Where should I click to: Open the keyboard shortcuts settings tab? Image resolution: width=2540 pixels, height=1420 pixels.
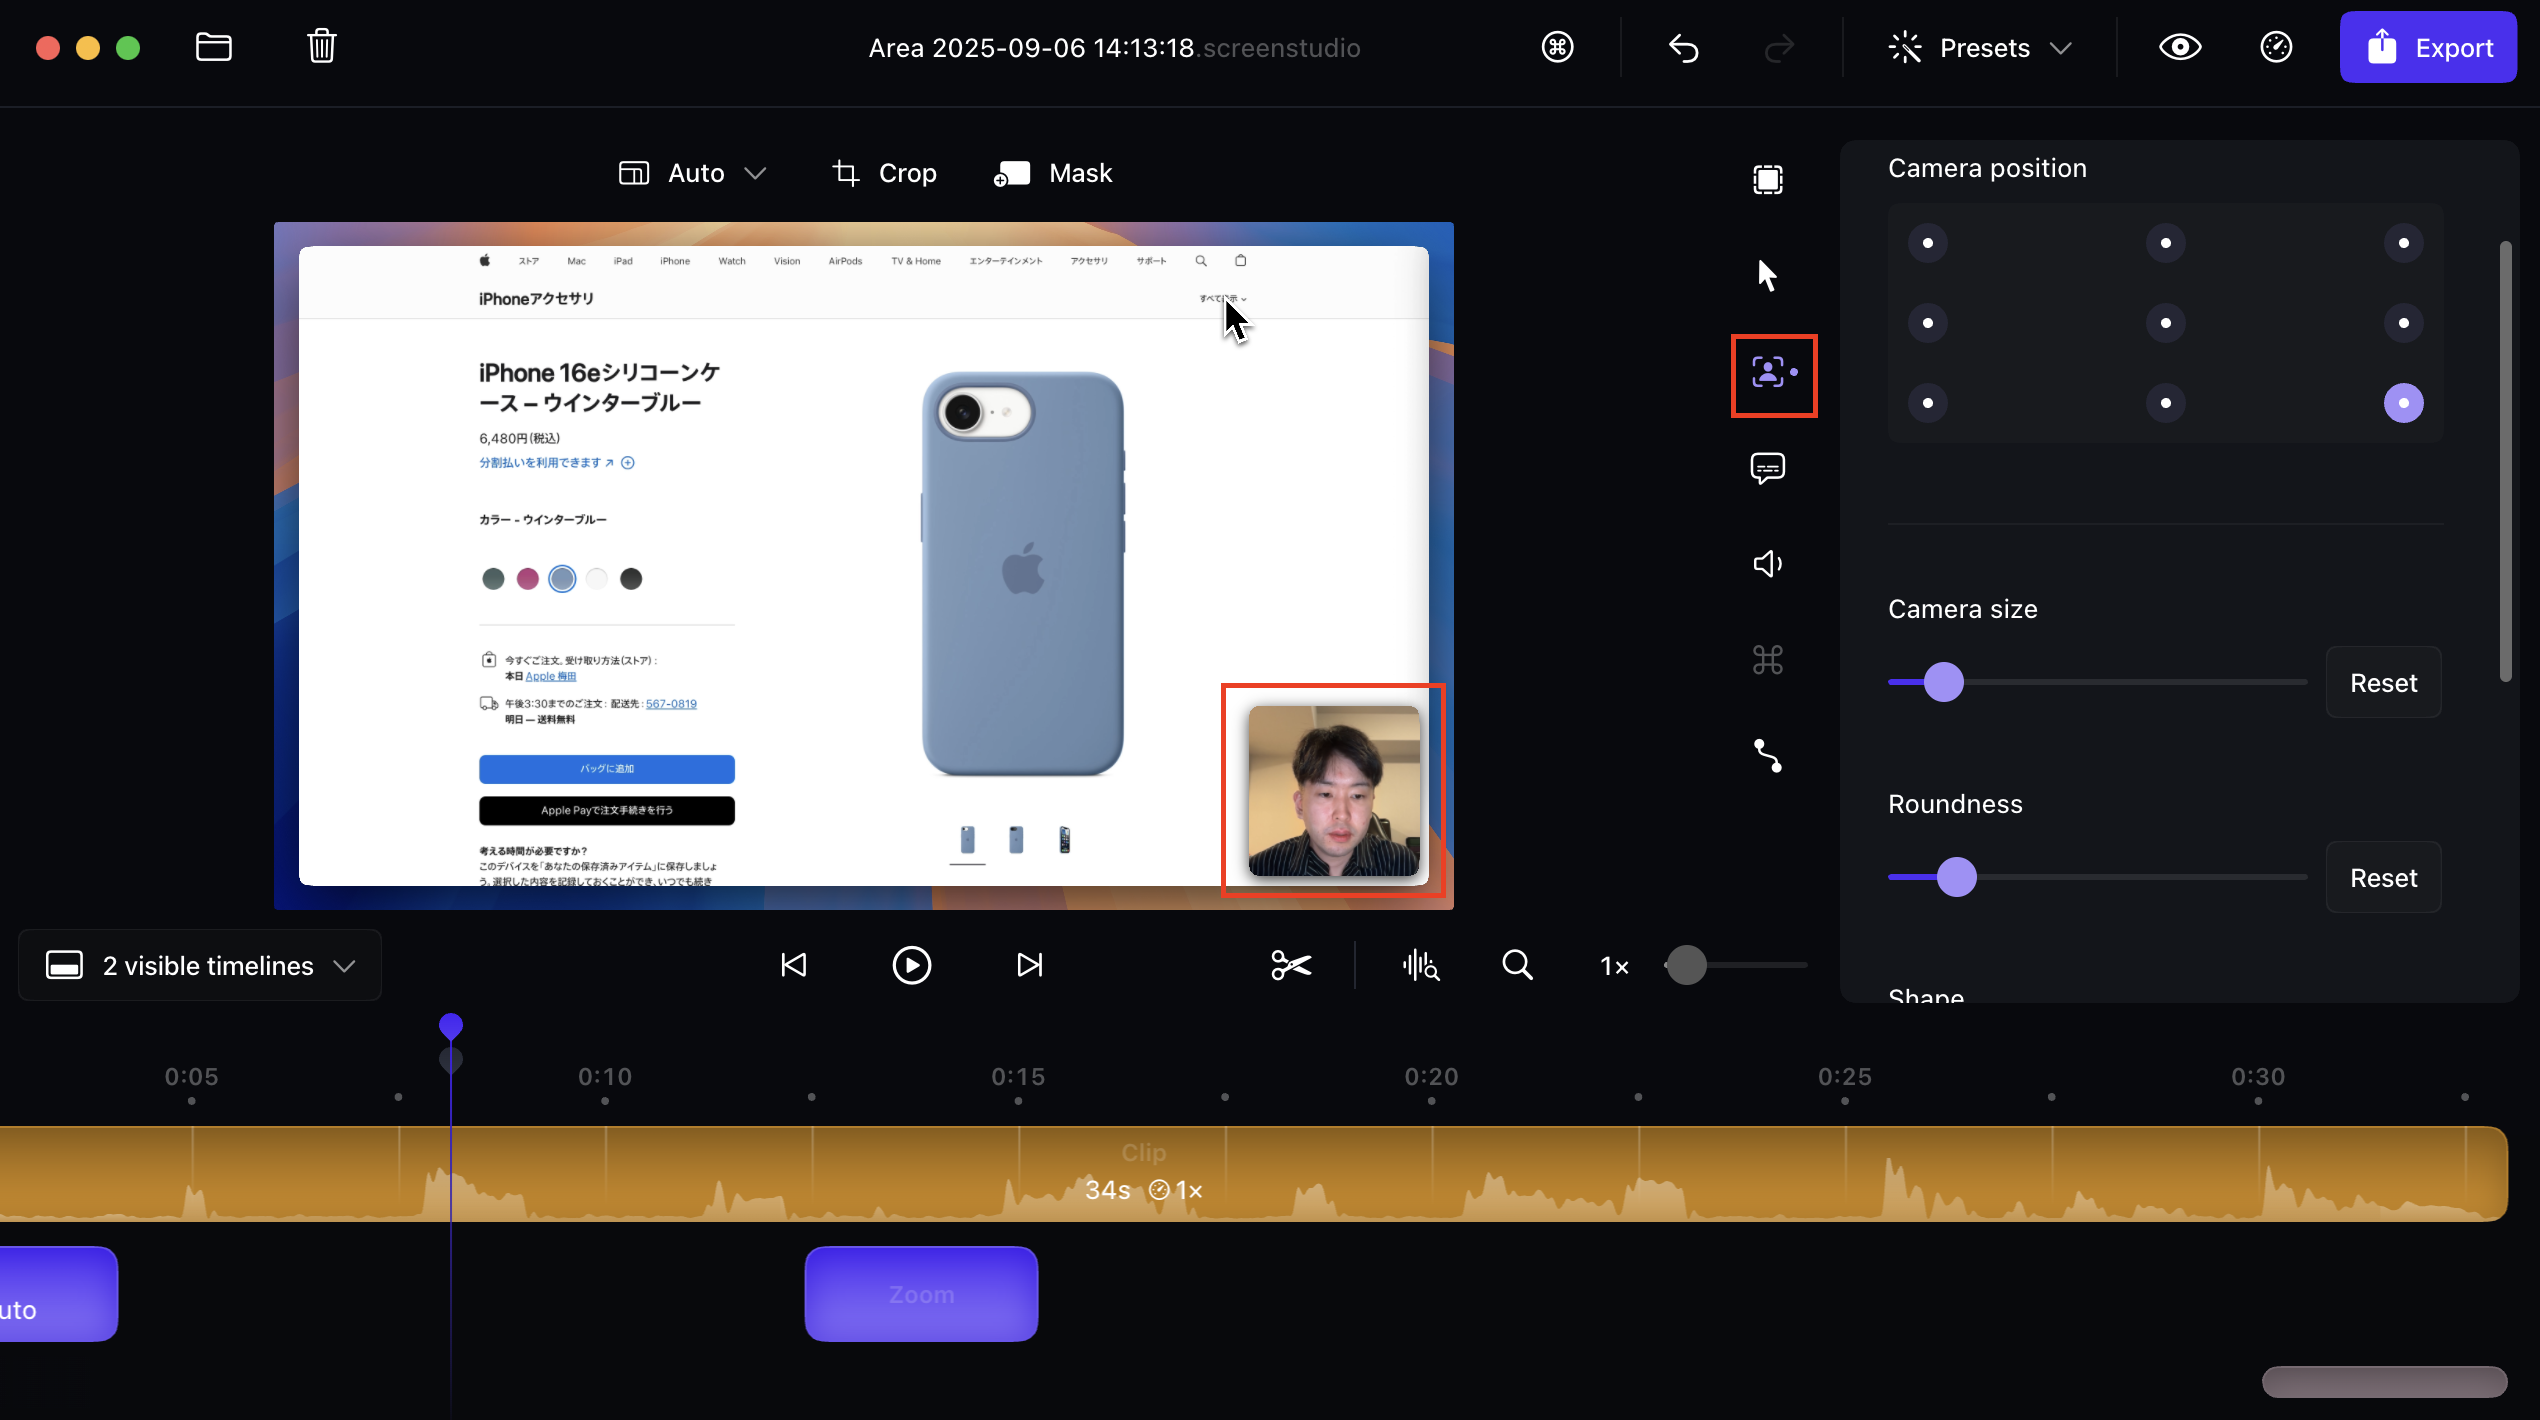click(x=1768, y=660)
